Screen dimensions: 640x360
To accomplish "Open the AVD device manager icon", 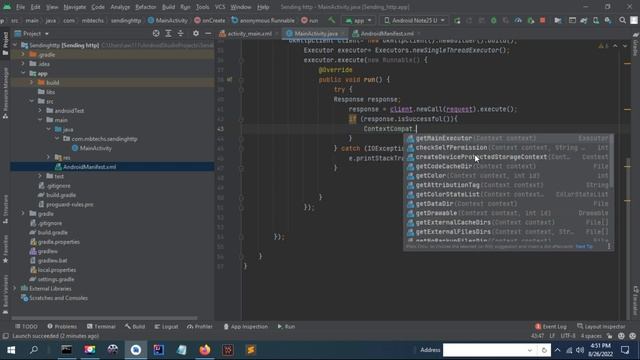I will [x=596, y=20].
